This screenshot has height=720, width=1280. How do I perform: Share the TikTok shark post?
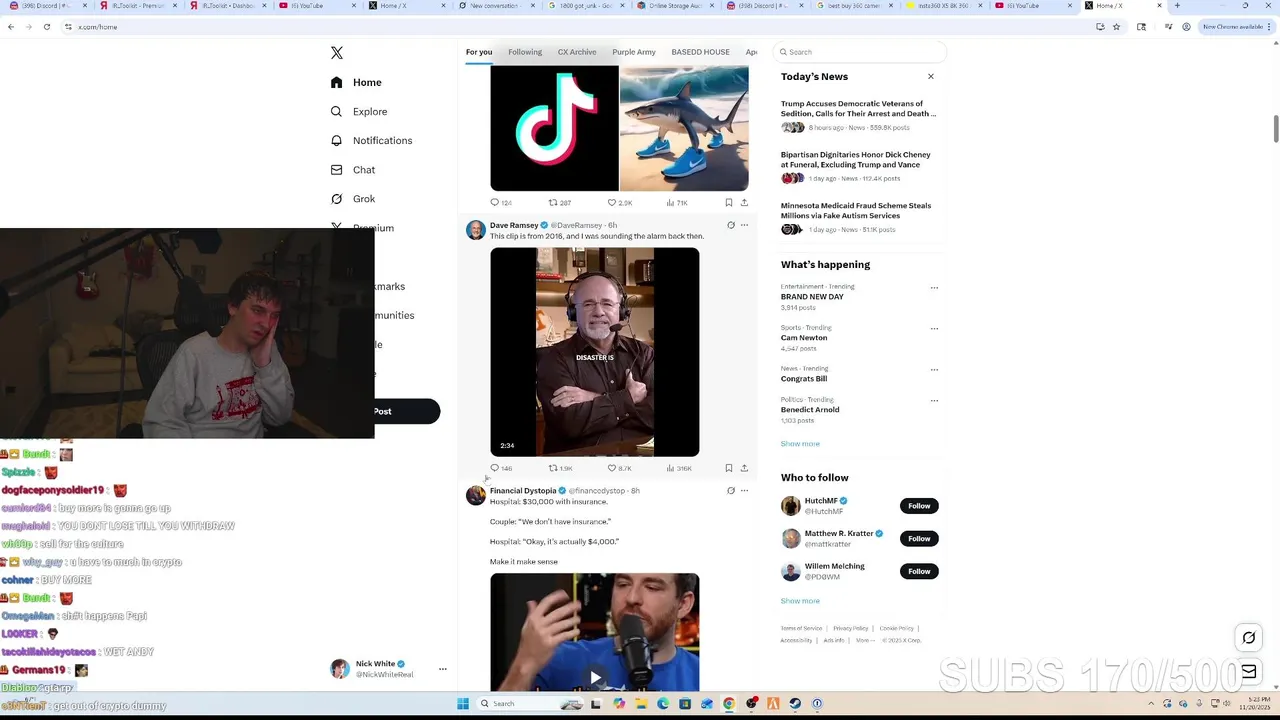[744, 203]
